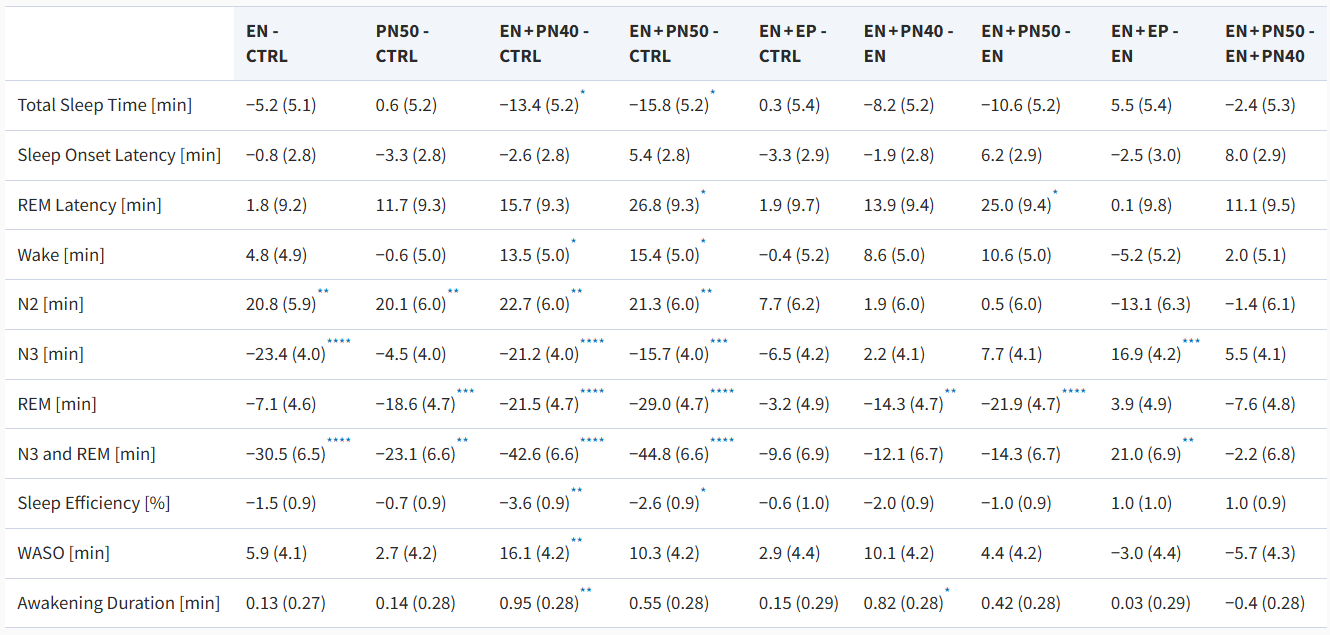Image resolution: width=1330 pixels, height=635 pixels.
Task: Click the 26.8 (9.3) REM Latency cell
Action: 664,205
